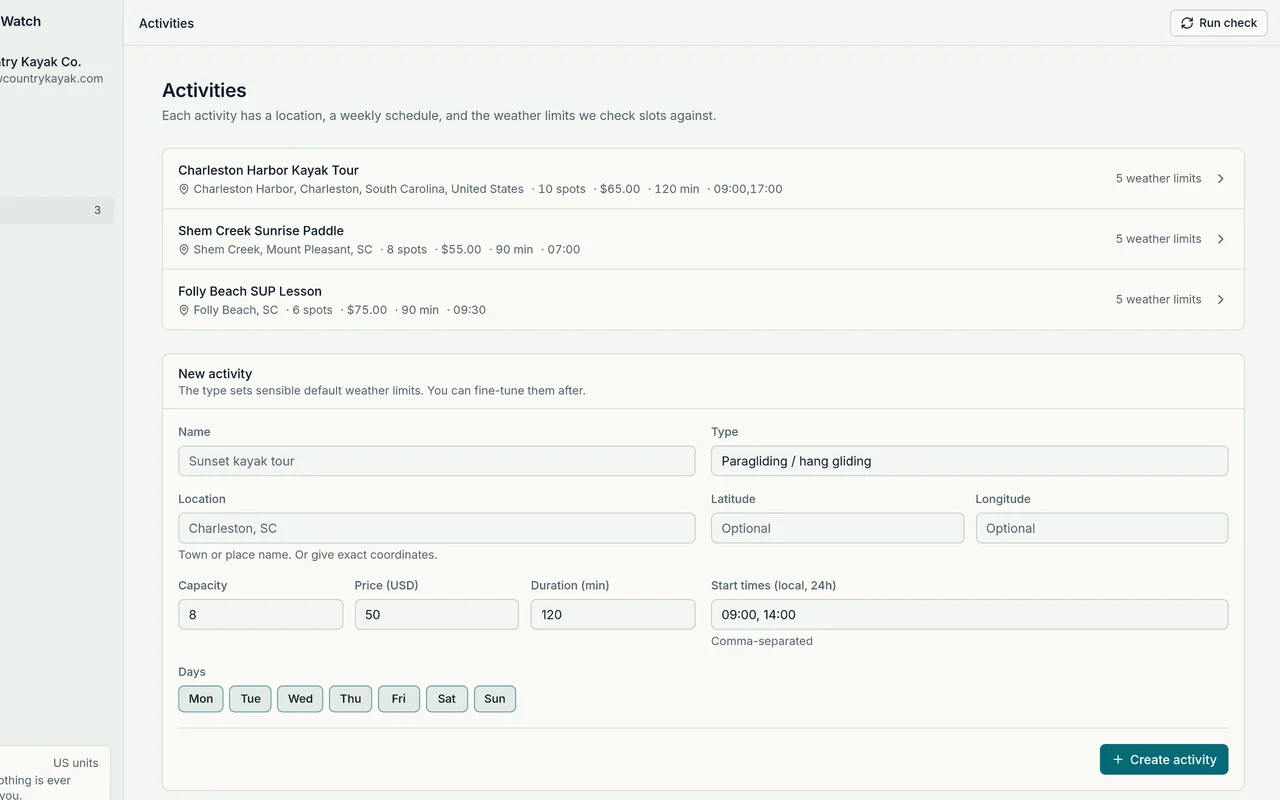The height and width of the screenshot is (800, 1280).
Task: Select the sidebar item with badge 3
Action: click(x=55, y=210)
